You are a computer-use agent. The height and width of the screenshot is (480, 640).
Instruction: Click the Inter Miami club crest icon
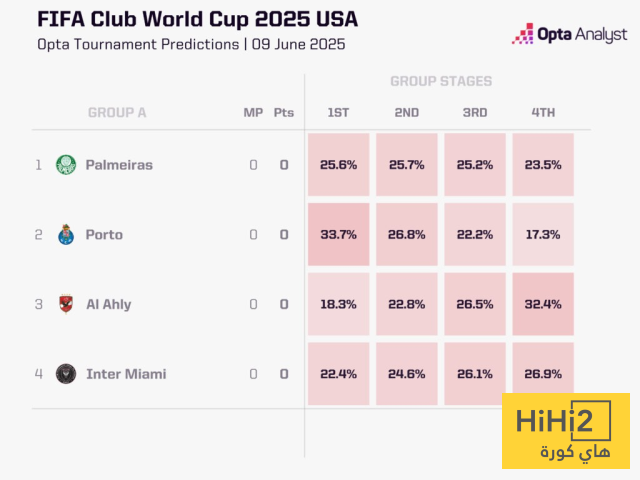[x=66, y=374]
